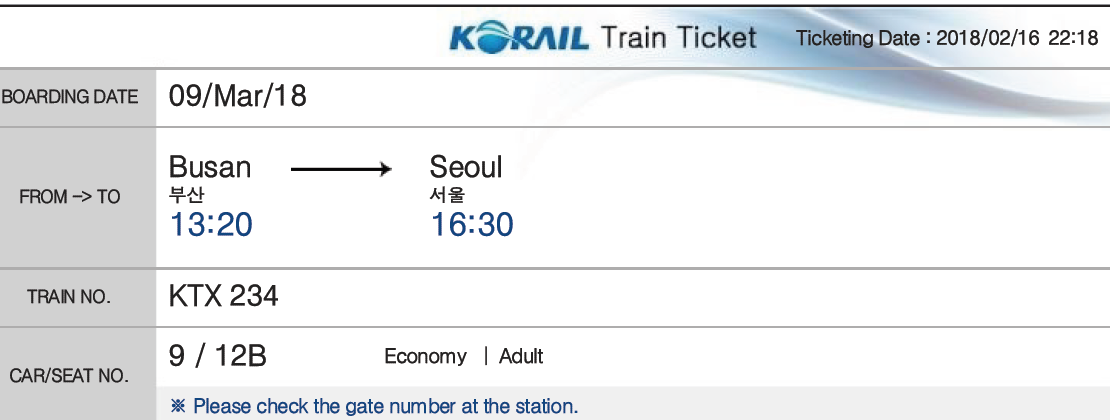Select the Ticketing Date 2018/02/16 22:18 text

pyautogui.click(x=946, y=38)
